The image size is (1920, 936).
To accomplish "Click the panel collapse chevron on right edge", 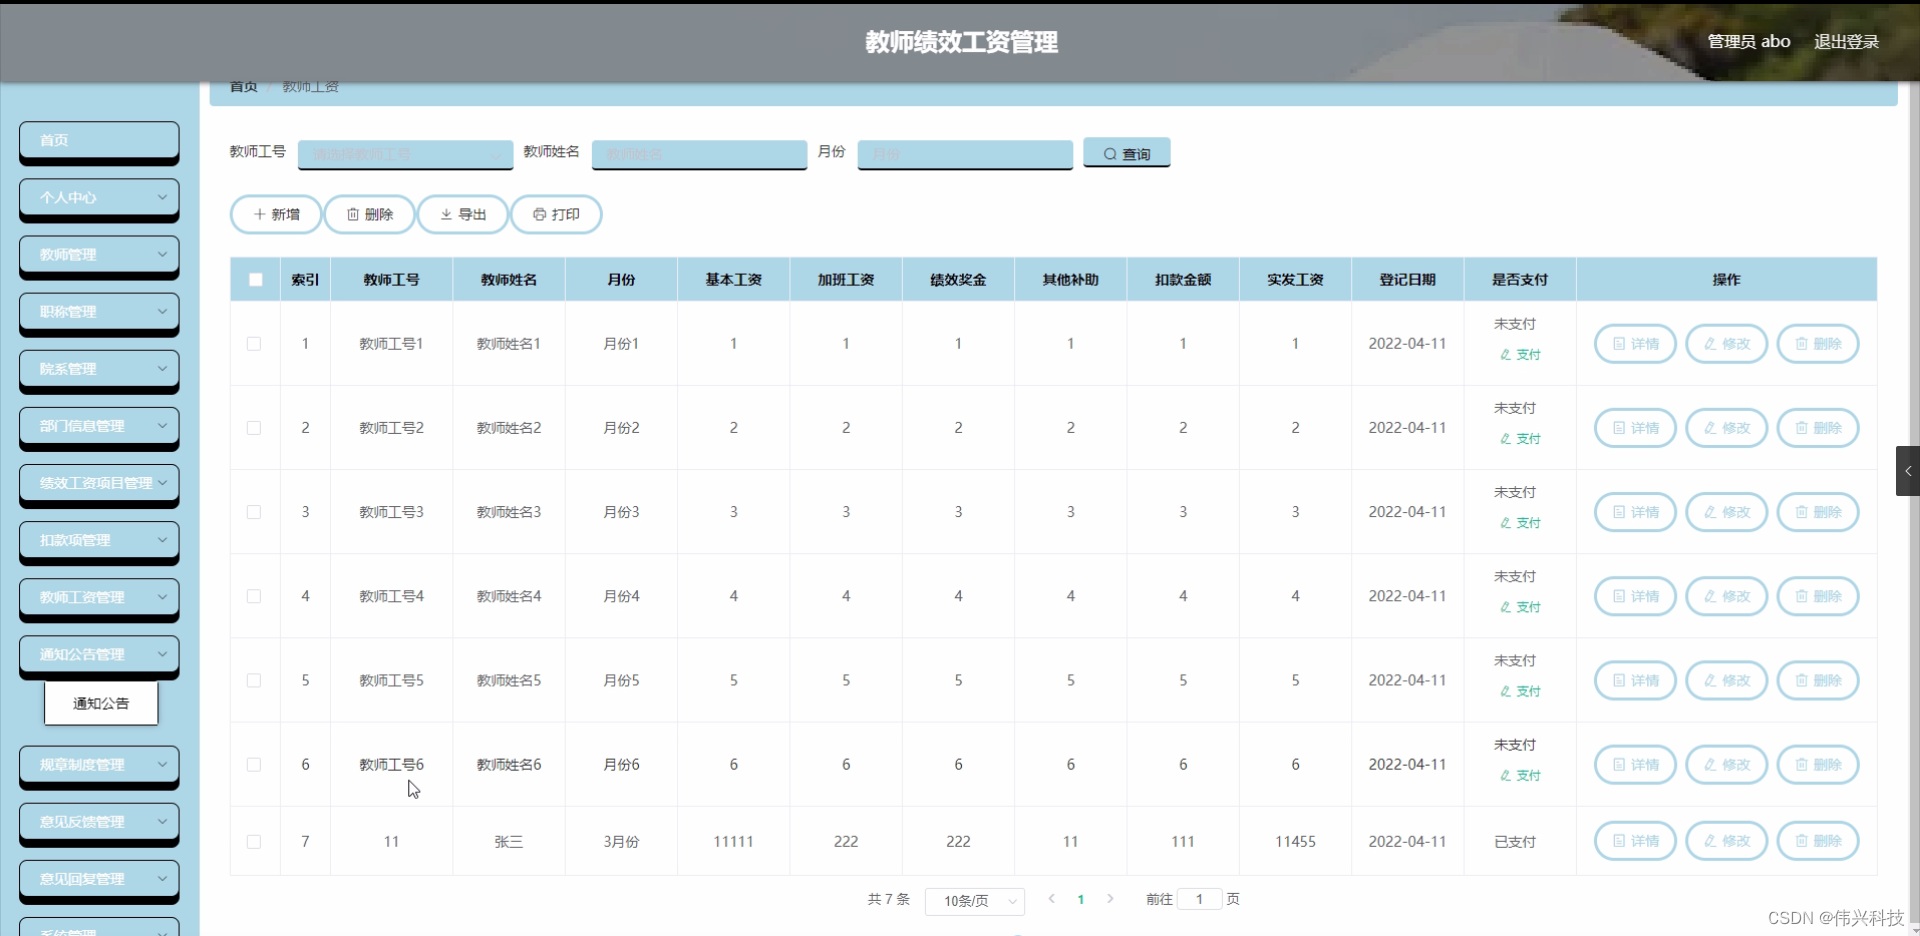I will click(1908, 471).
